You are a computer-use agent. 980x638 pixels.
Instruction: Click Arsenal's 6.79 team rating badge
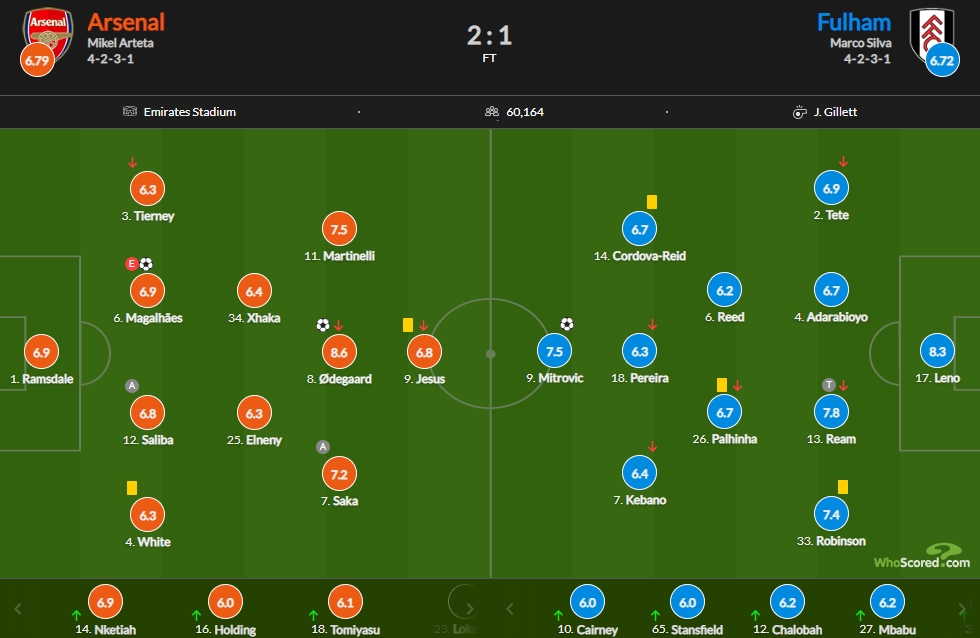click(x=37, y=60)
